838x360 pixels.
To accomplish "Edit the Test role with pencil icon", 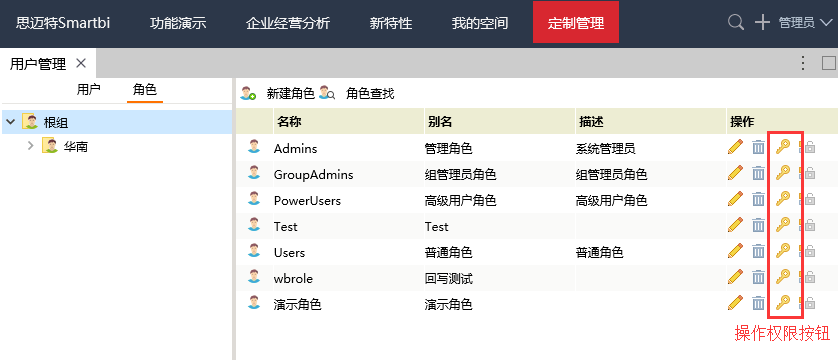I will [x=735, y=225].
